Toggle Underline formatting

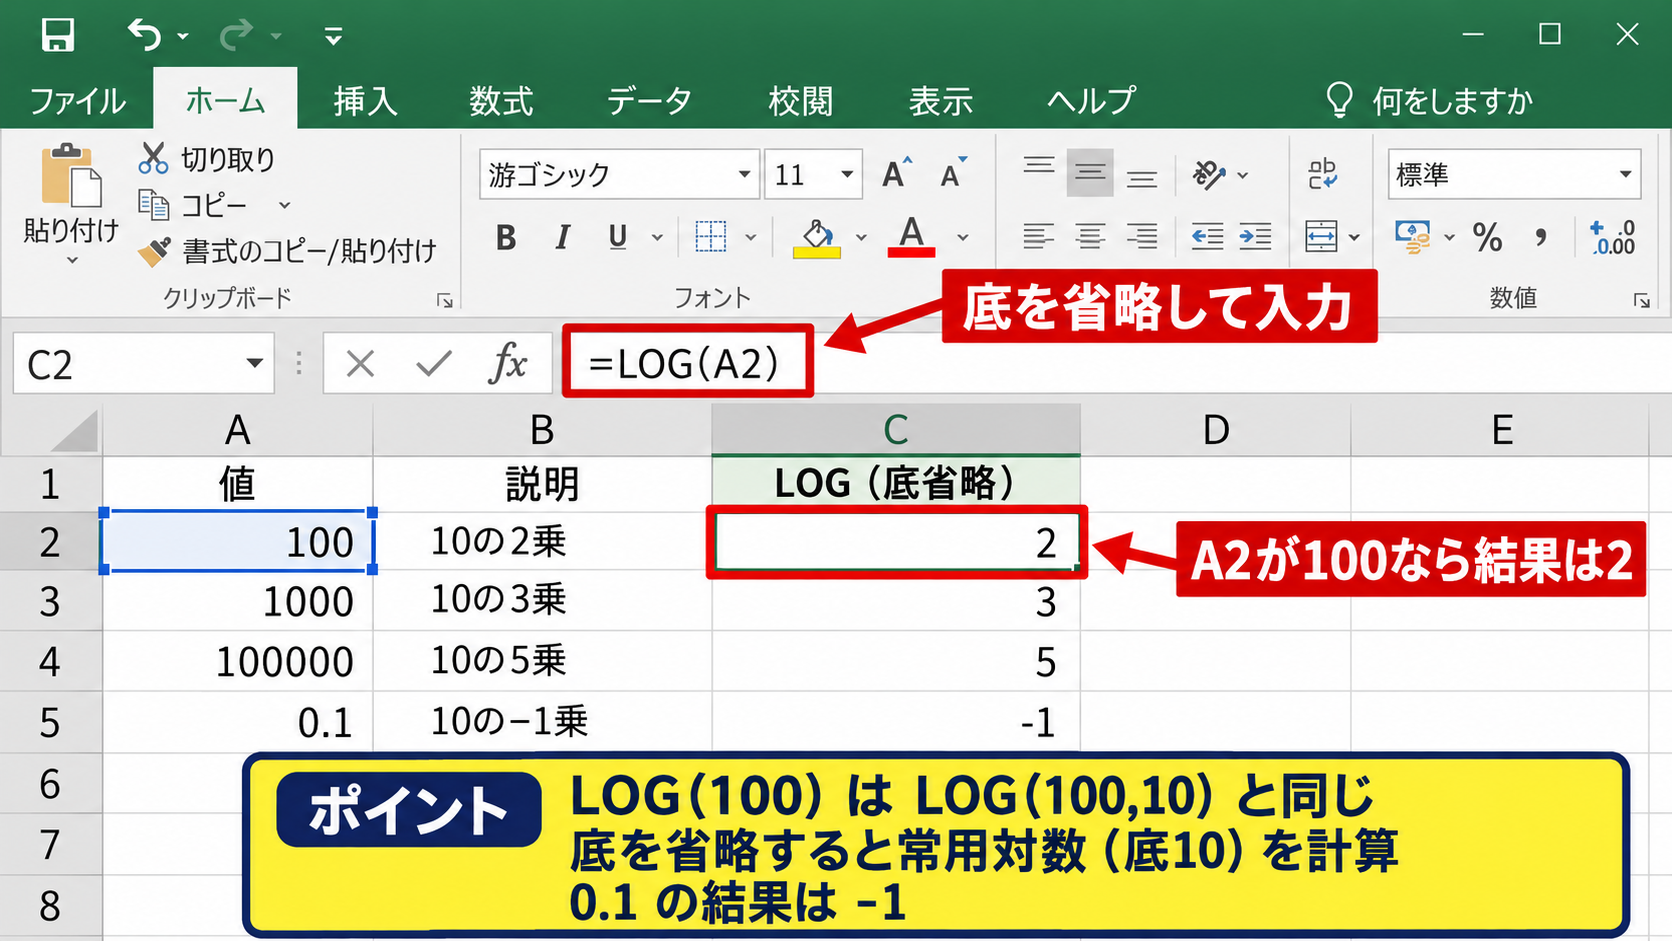[x=618, y=237]
